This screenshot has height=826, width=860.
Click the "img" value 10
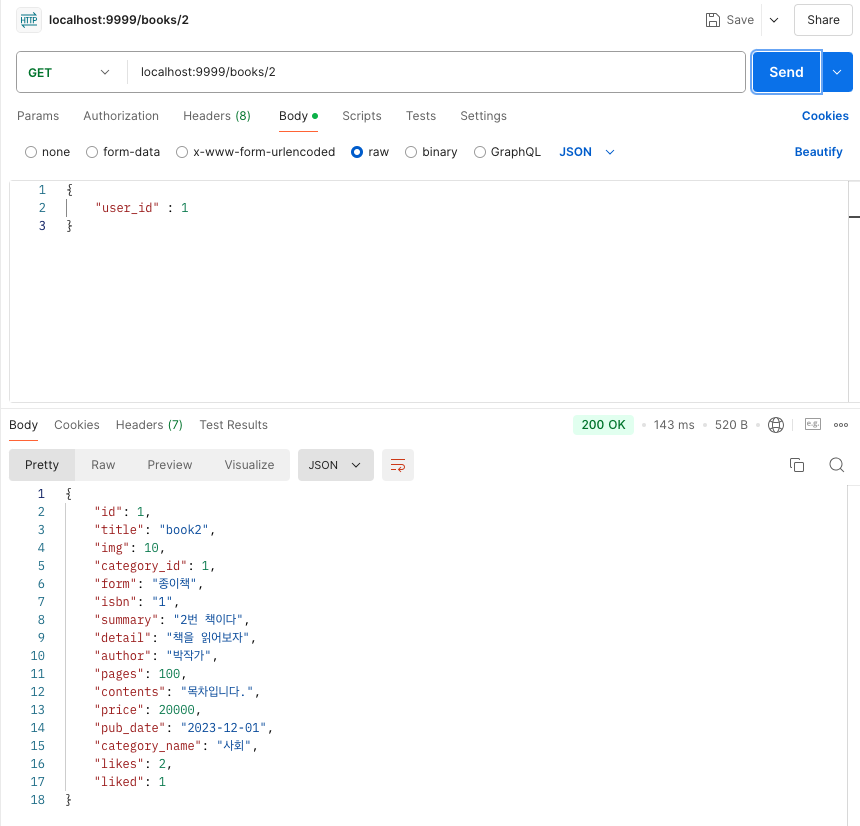(x=151, y=548)
